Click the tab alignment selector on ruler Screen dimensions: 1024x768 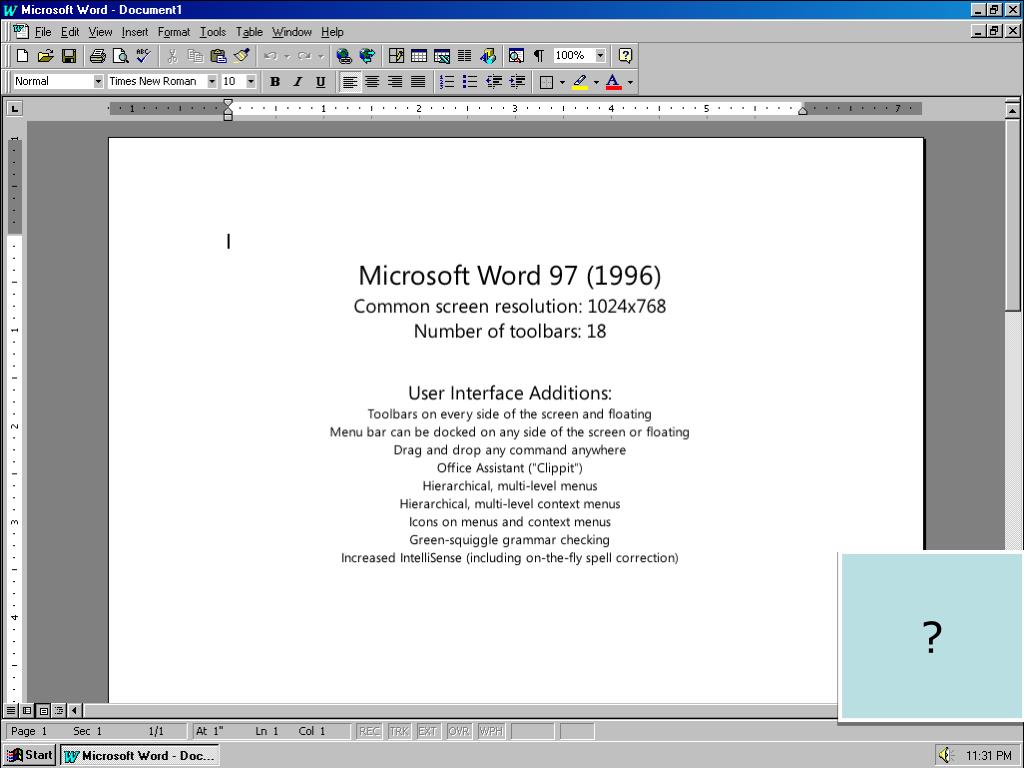coord(14,108)
